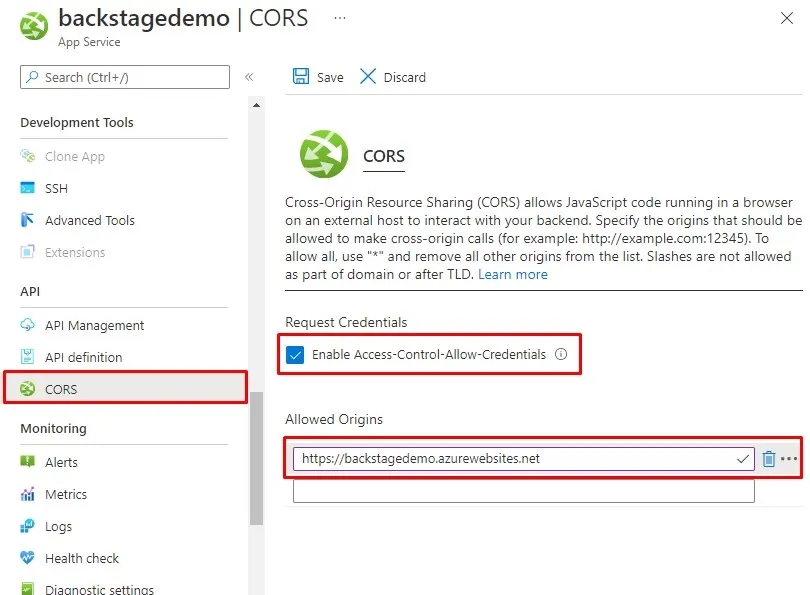Edit the https://backstagedemo.azurewebsites.net origin field

tap(524, 459)
